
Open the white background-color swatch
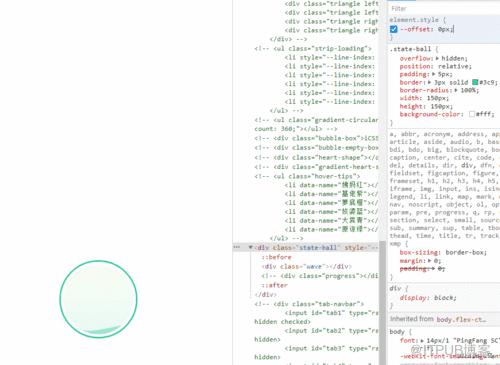coord(472,114)
